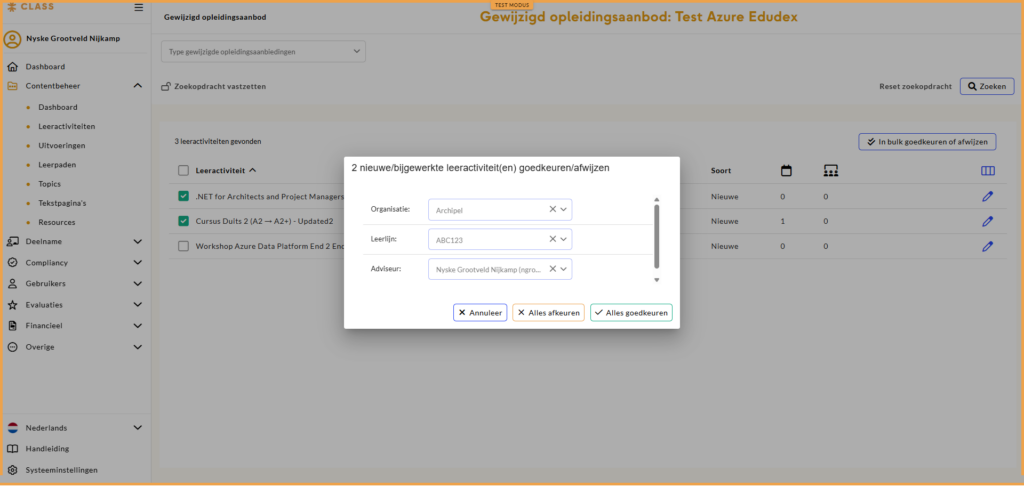Click the Alles goedkeuren button
The image size is (1024, 495).
631,313
